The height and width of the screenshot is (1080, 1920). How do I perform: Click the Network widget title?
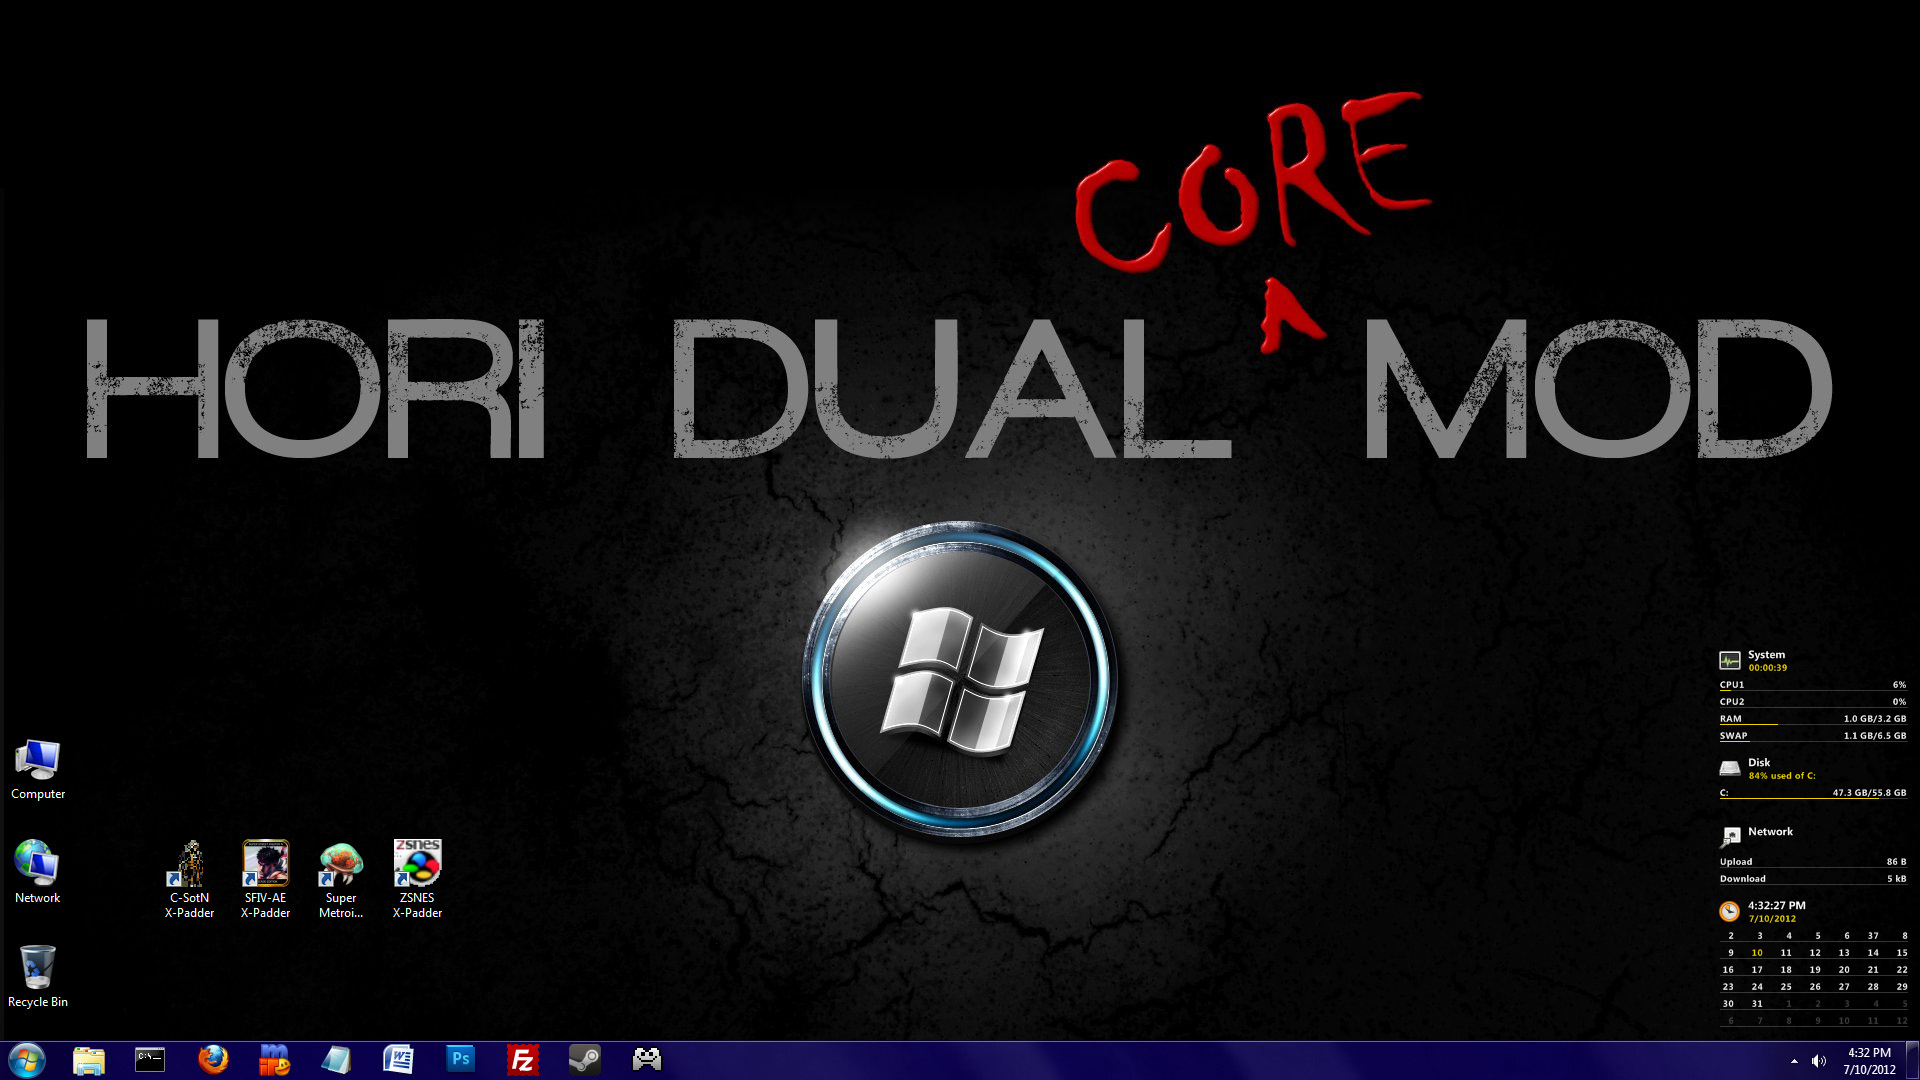1770,832
